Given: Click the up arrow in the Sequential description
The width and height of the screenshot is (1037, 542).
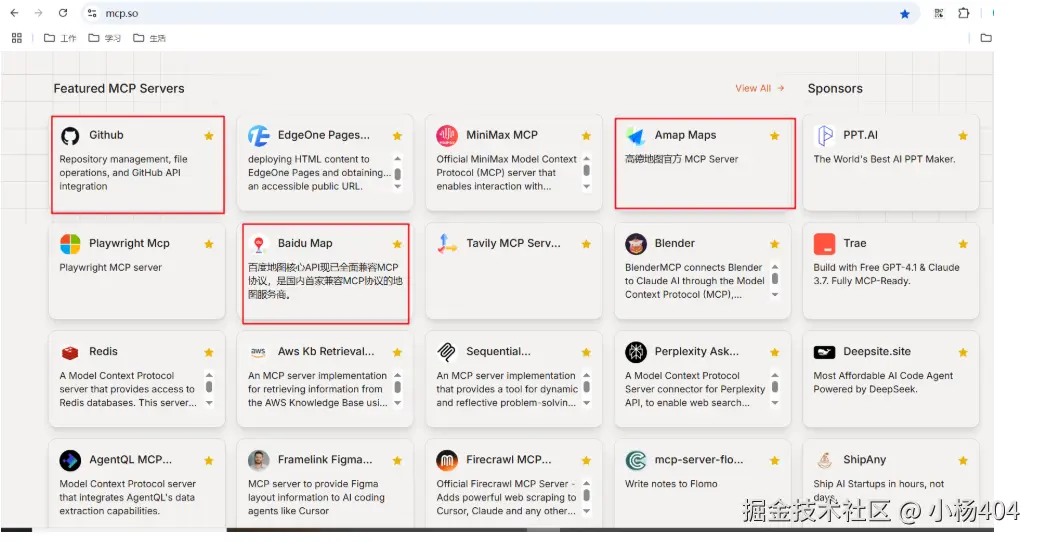Looking at the screenshot, I should (587, 375).
